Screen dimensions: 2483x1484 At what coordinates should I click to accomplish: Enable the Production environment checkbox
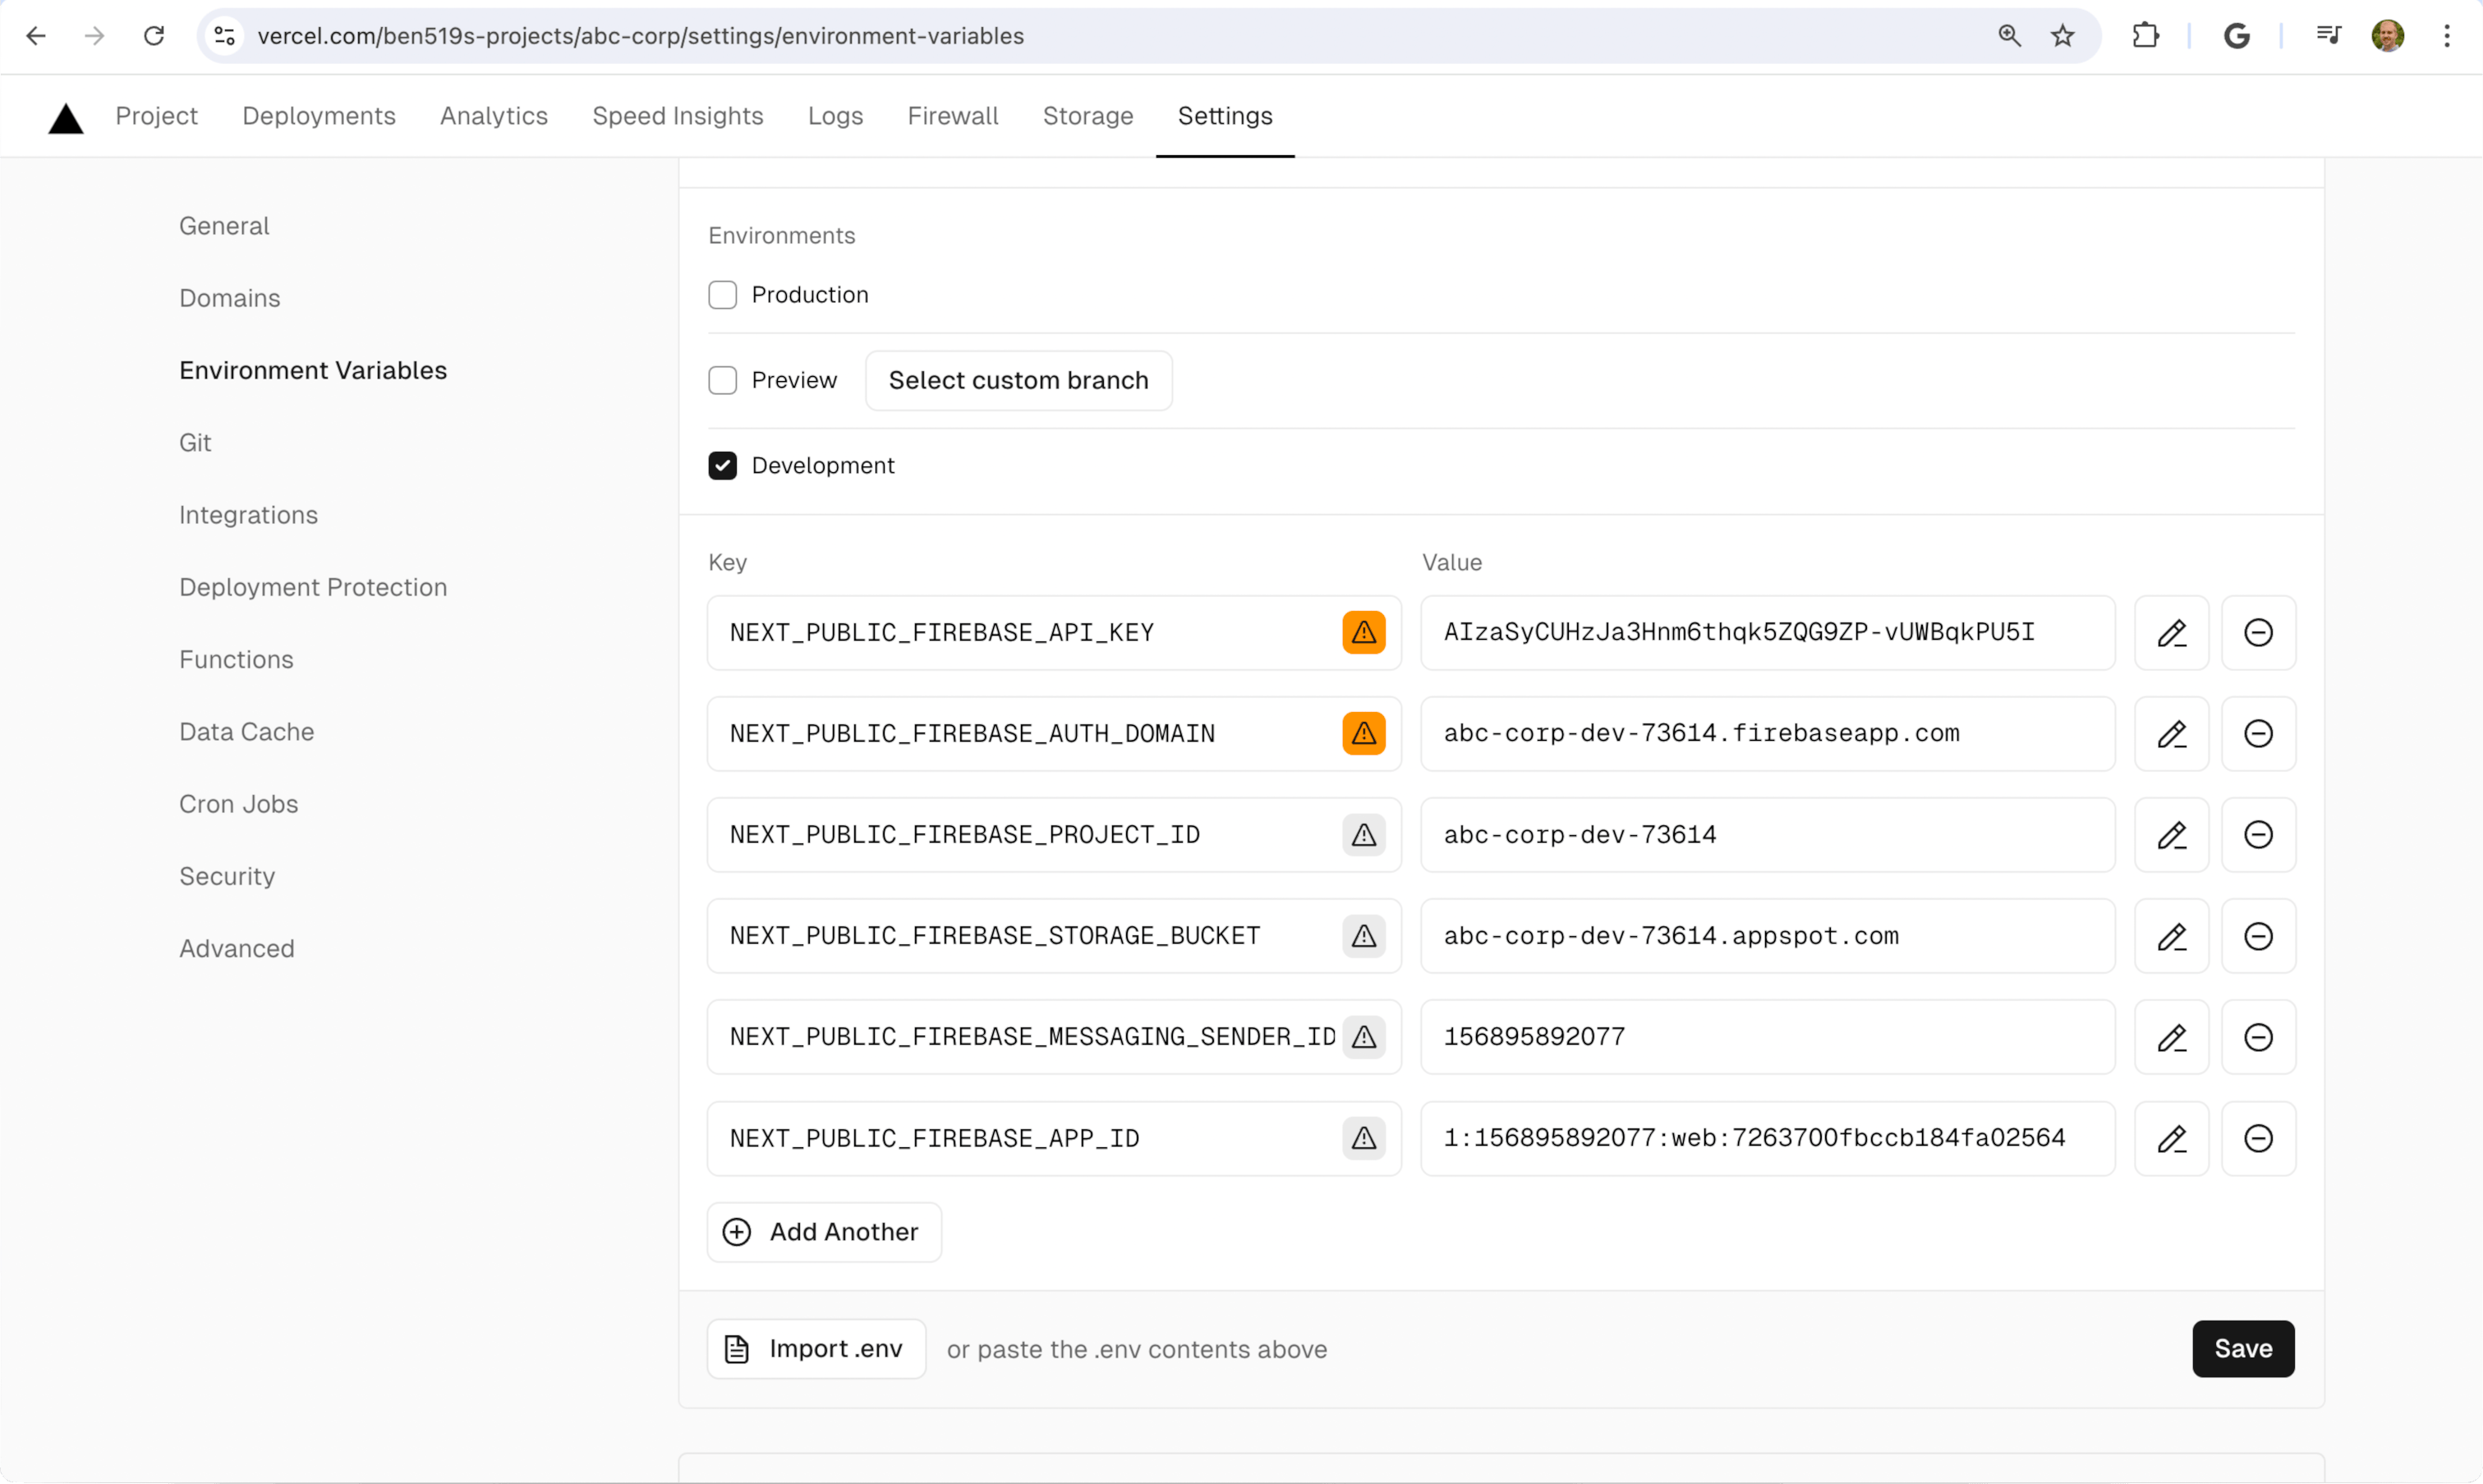click(x=722, y=293)
